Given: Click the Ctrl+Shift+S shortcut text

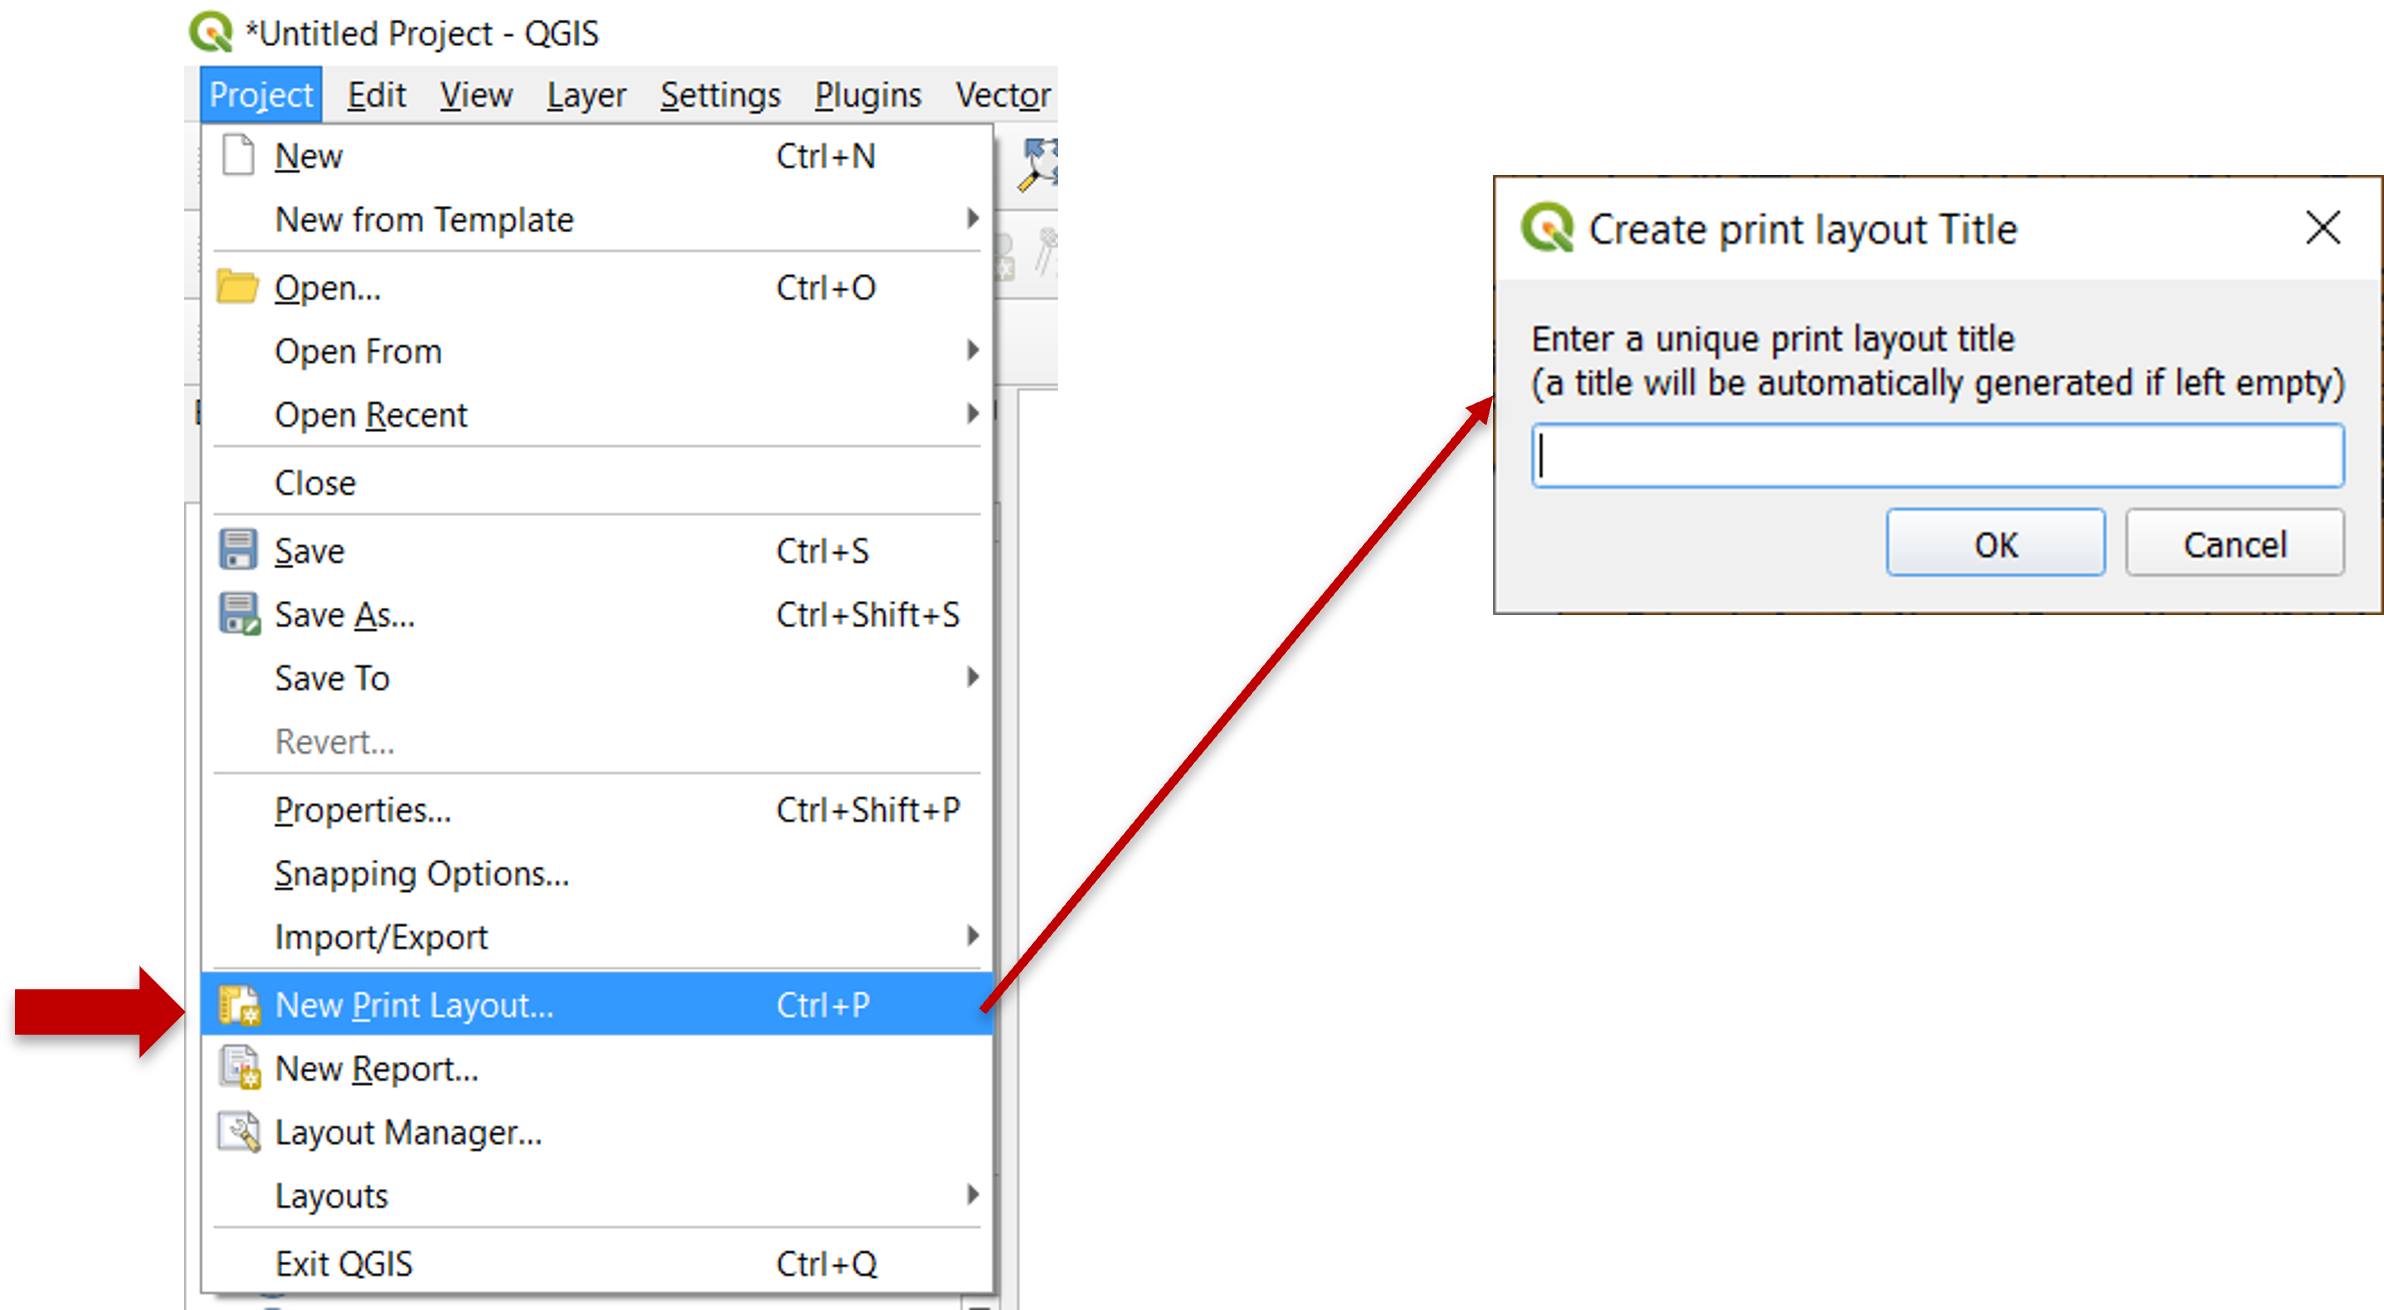Looking at the screenshot, I should (867, 614).
